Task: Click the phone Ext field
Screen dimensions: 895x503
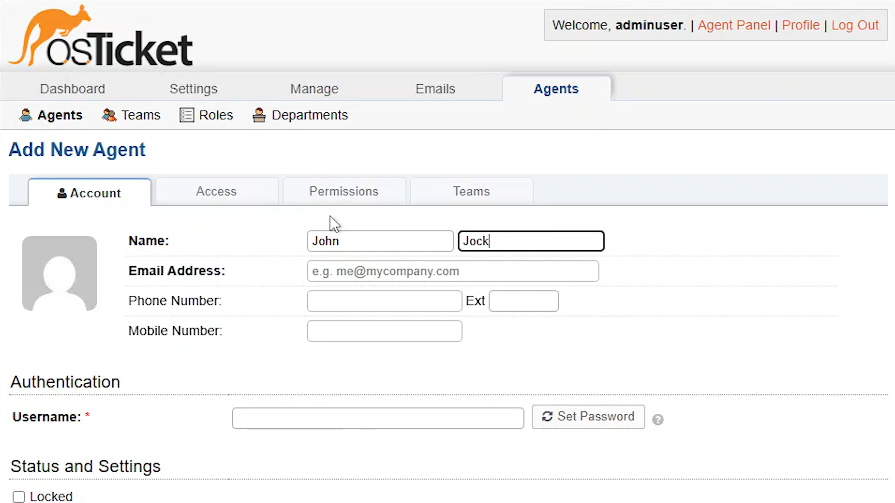Action: tap(523, 301)
